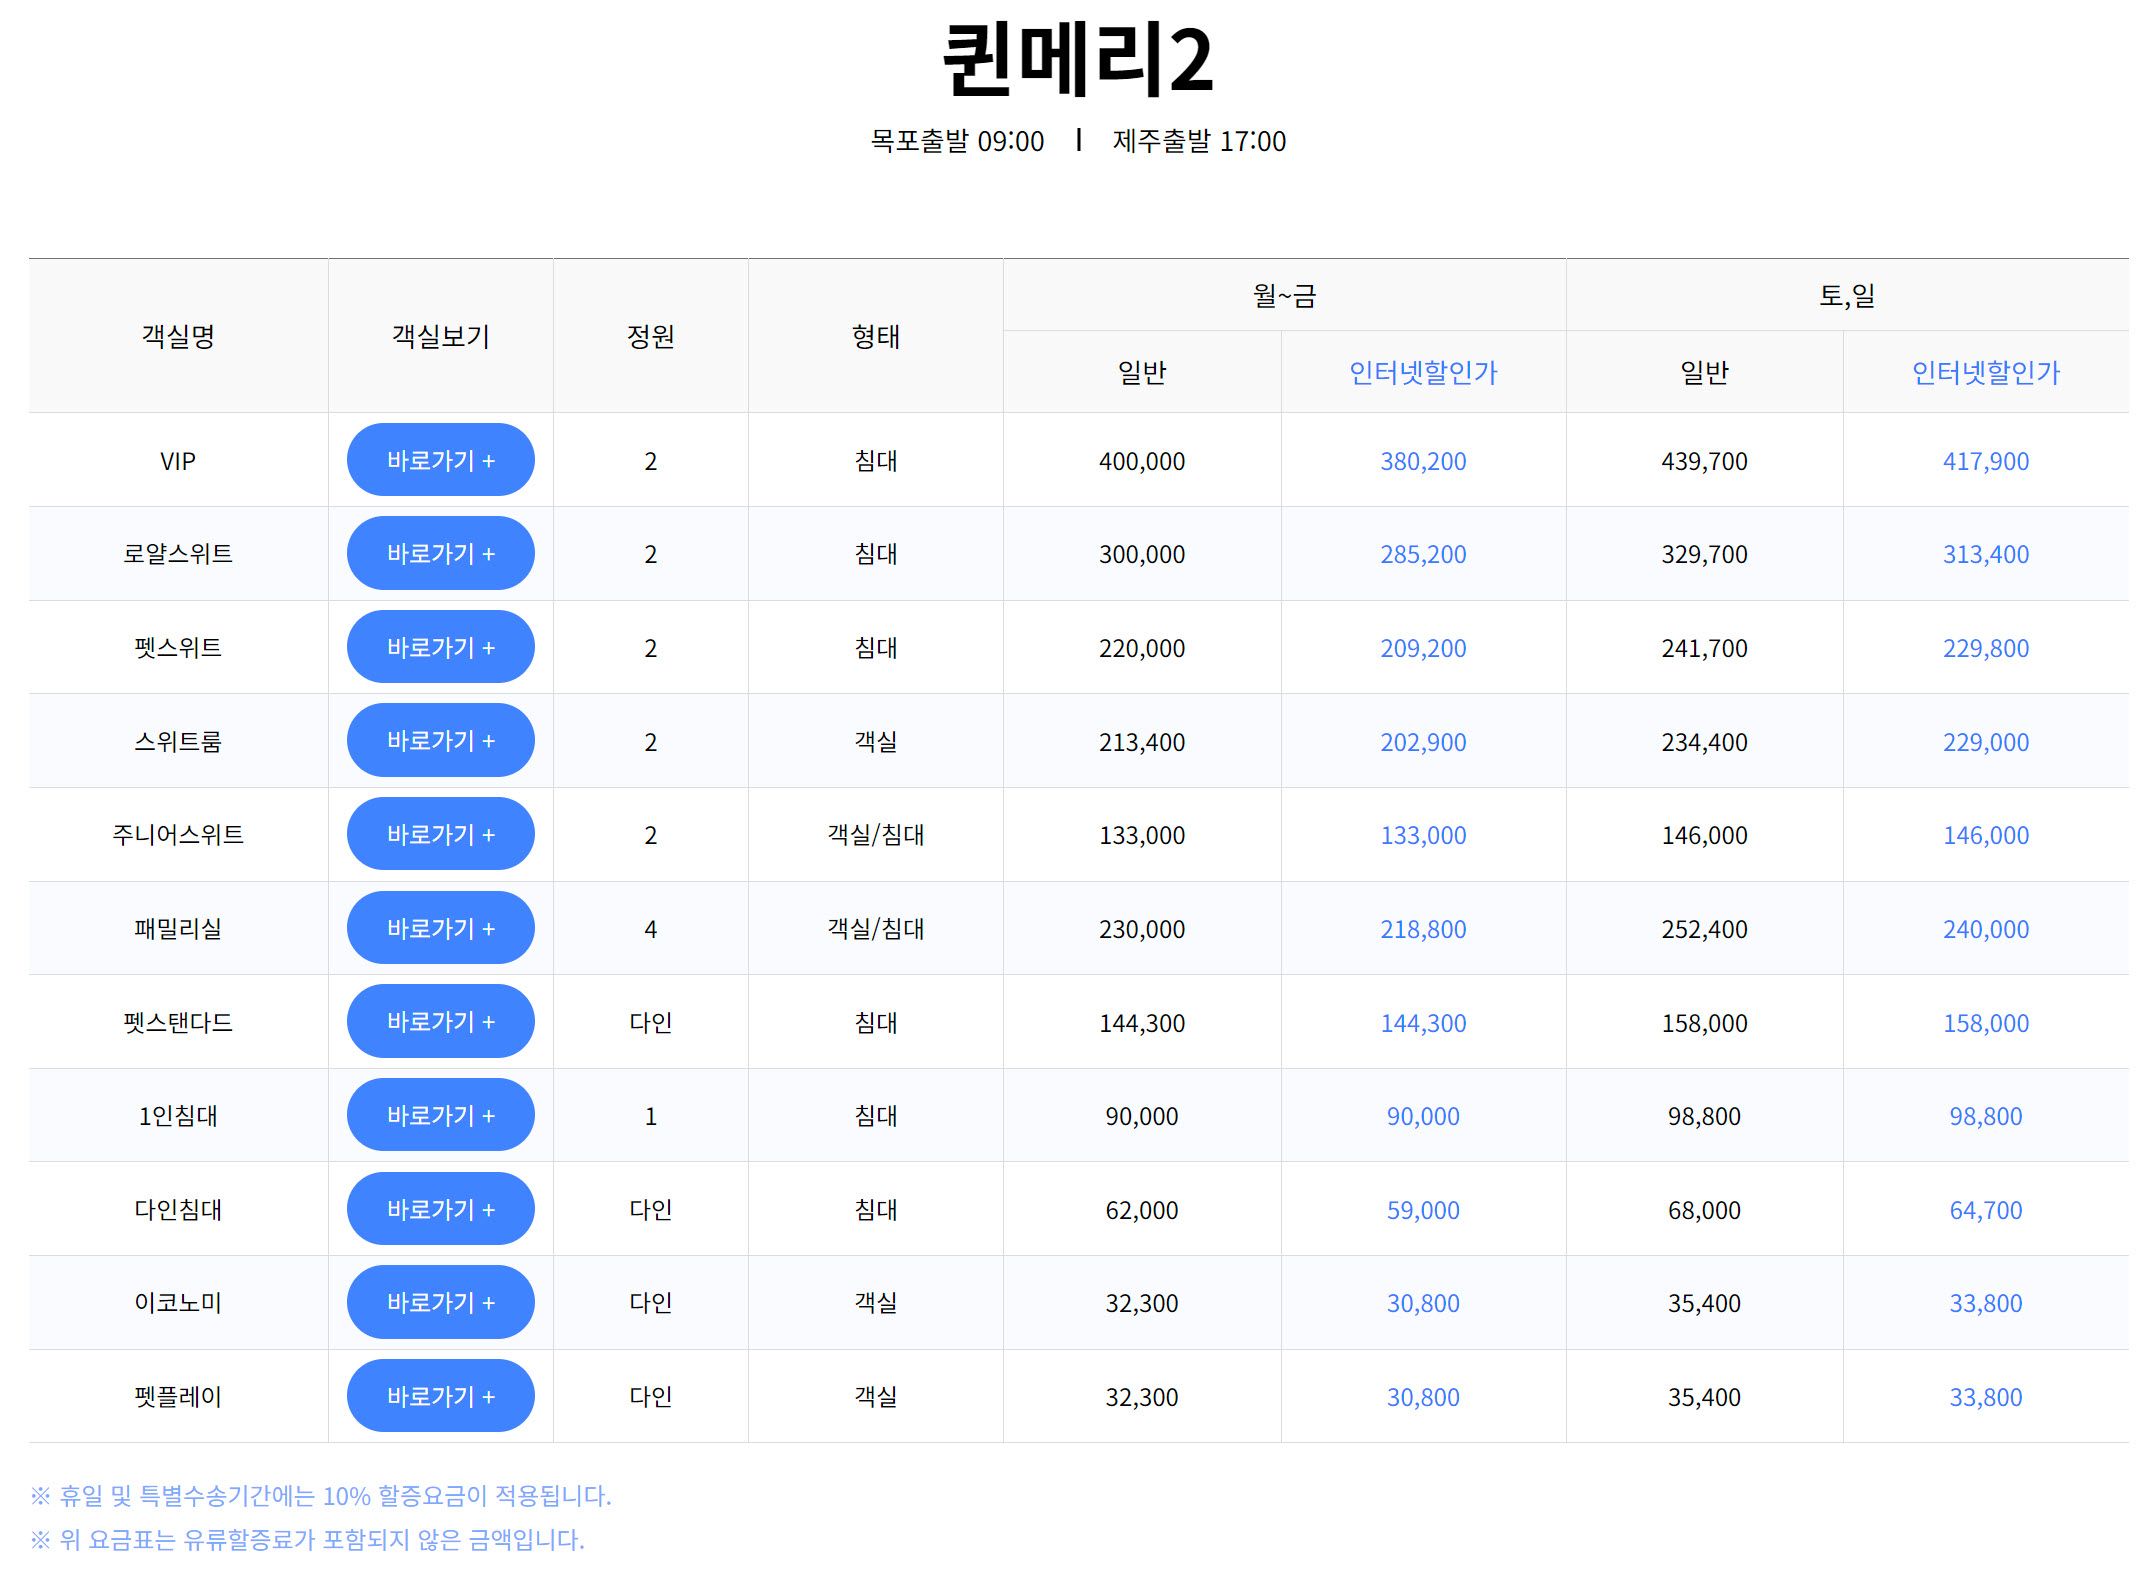Click the 펫스위트 weekend price 241,700
The image size is (2140, 1581).
point(1705,648)
